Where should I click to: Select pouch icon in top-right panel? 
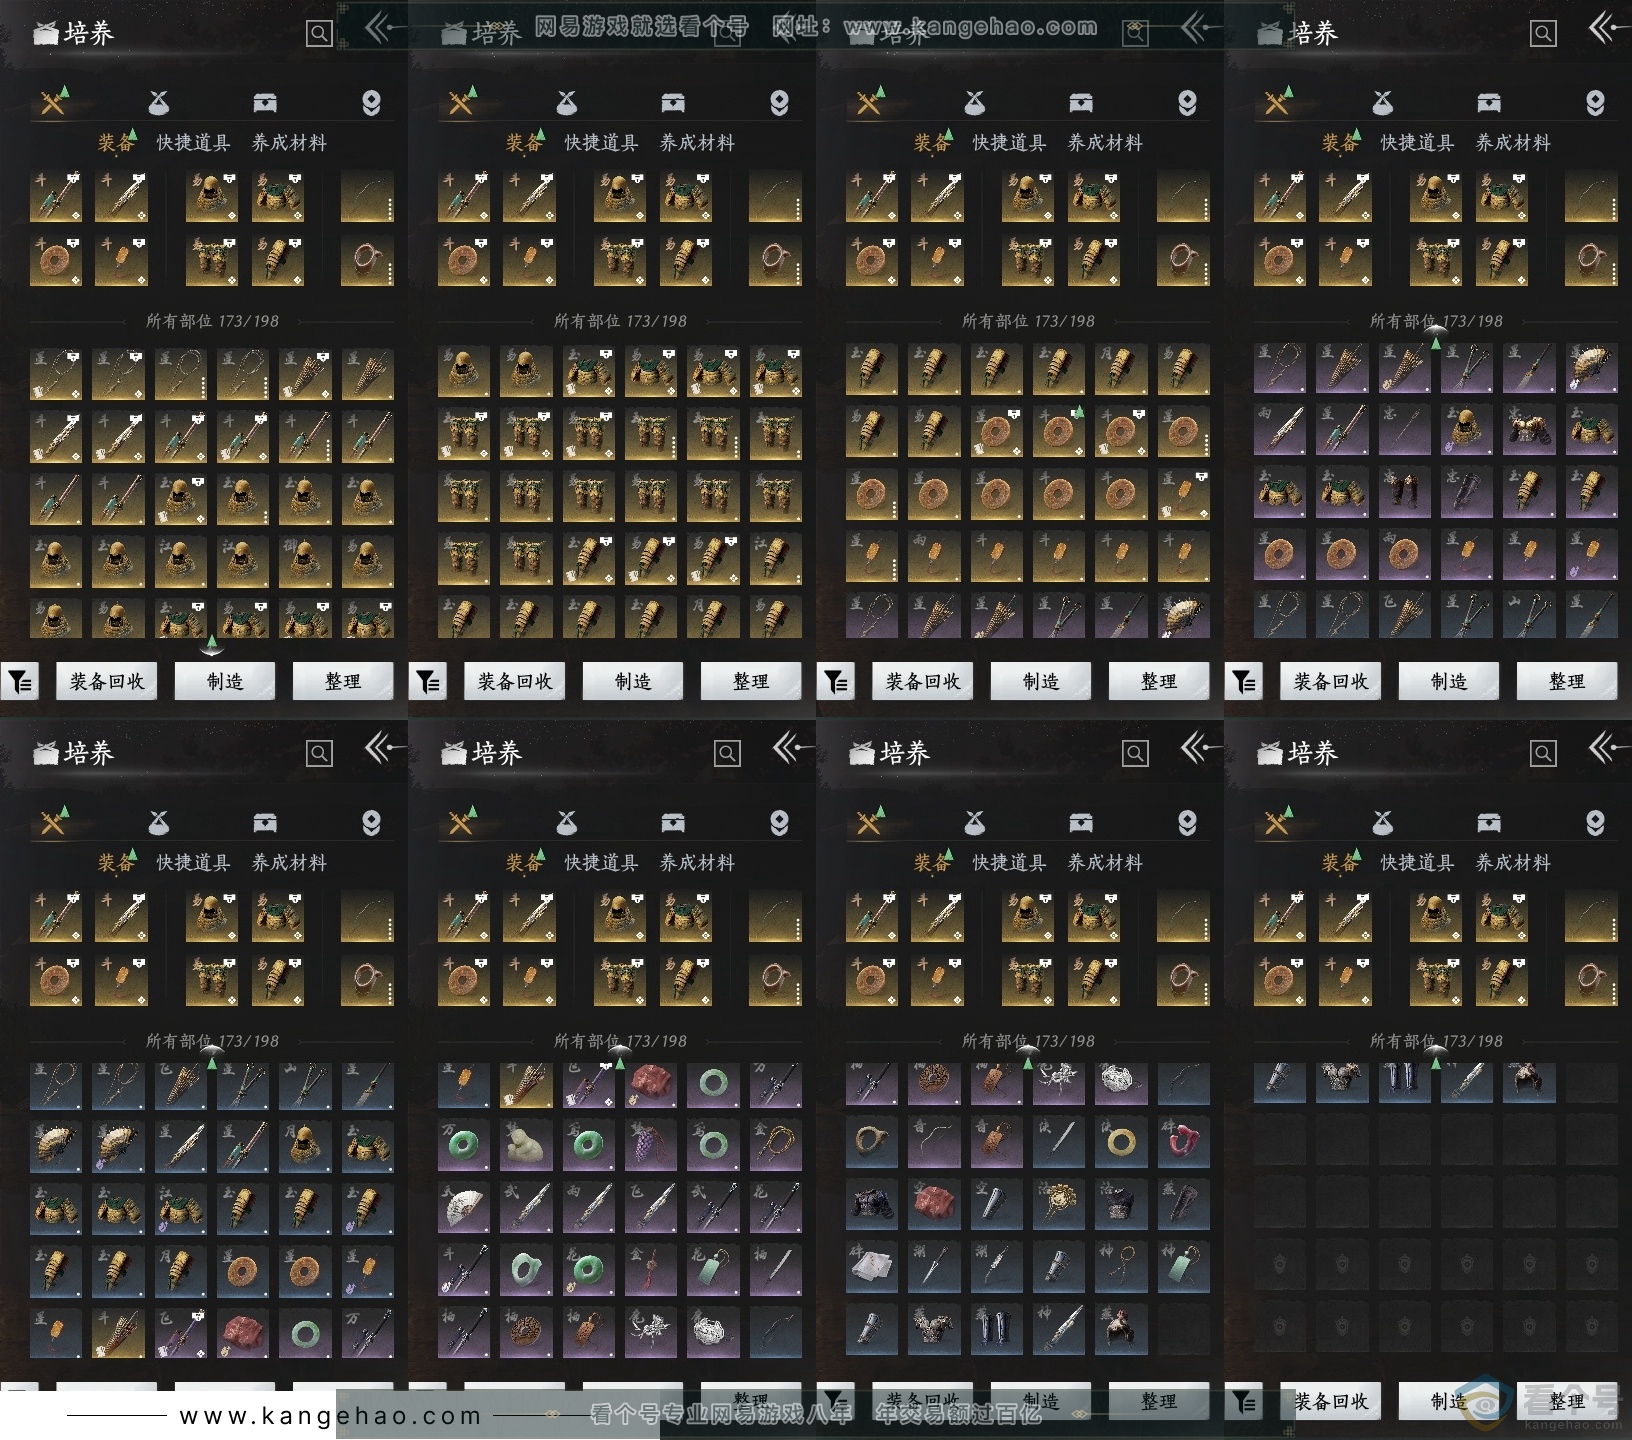coord(1383,102)
